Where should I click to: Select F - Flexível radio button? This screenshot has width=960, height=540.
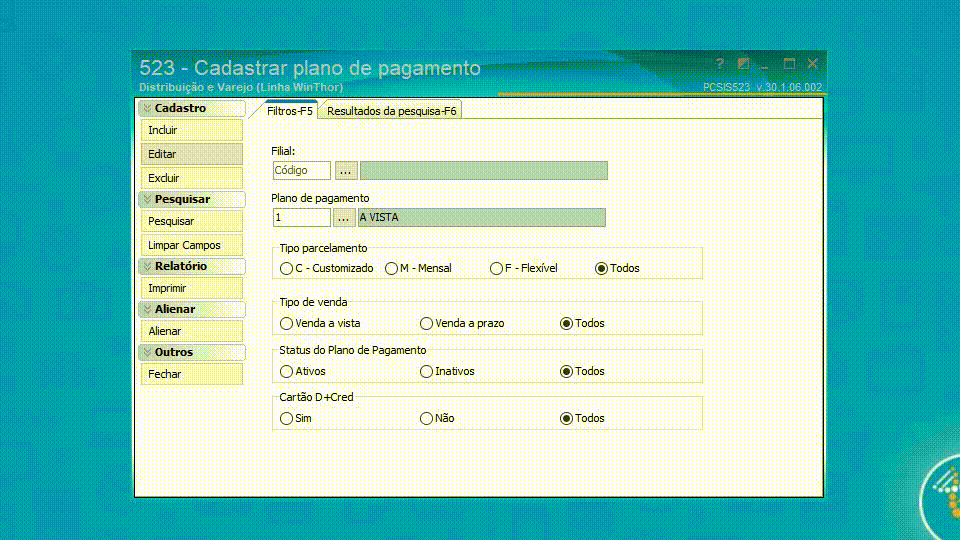[496, 269]
